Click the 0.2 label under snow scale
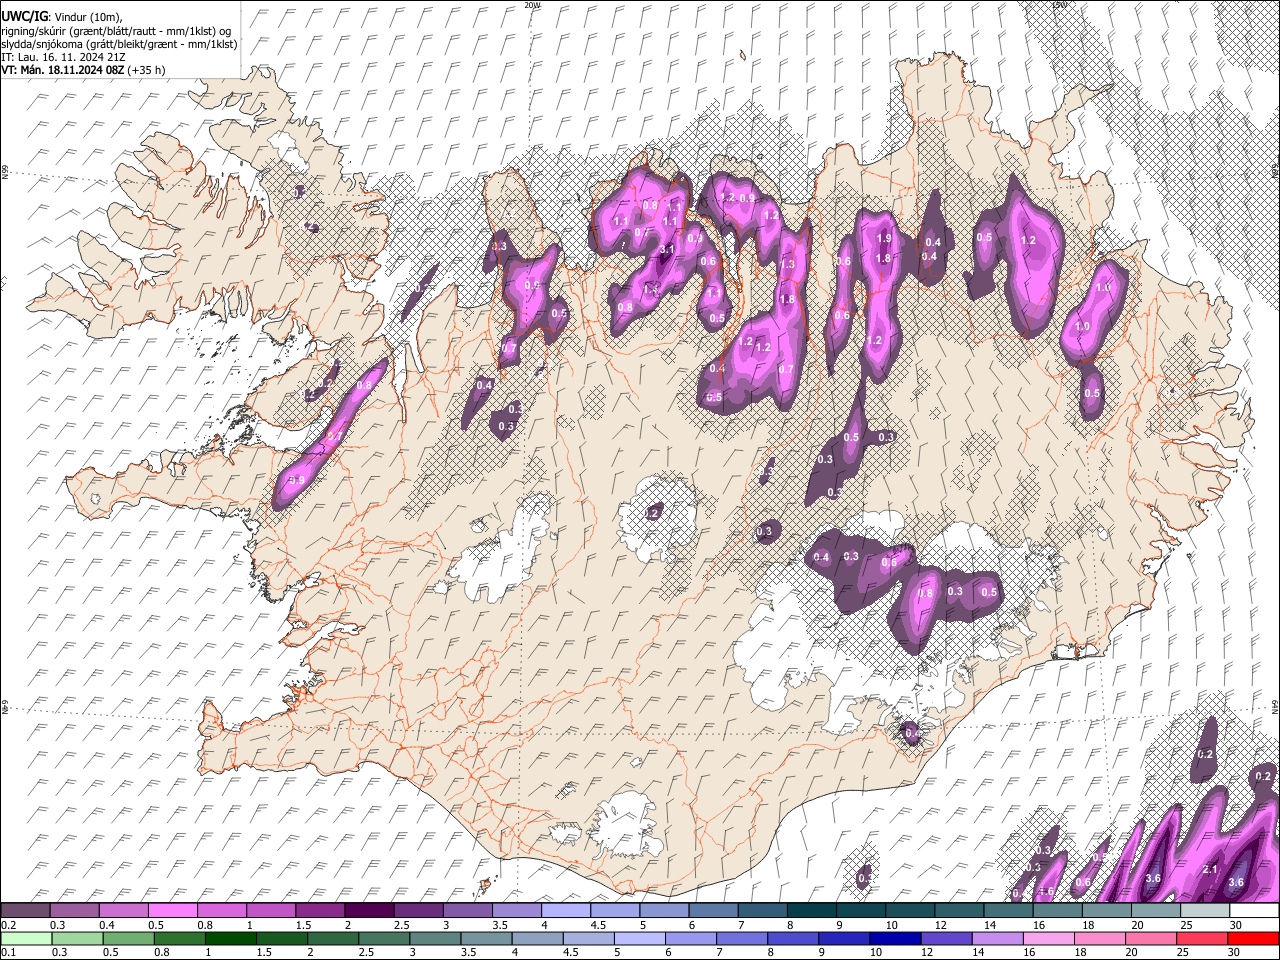Viewport: 1280px width, 960px height. point(7,924)
